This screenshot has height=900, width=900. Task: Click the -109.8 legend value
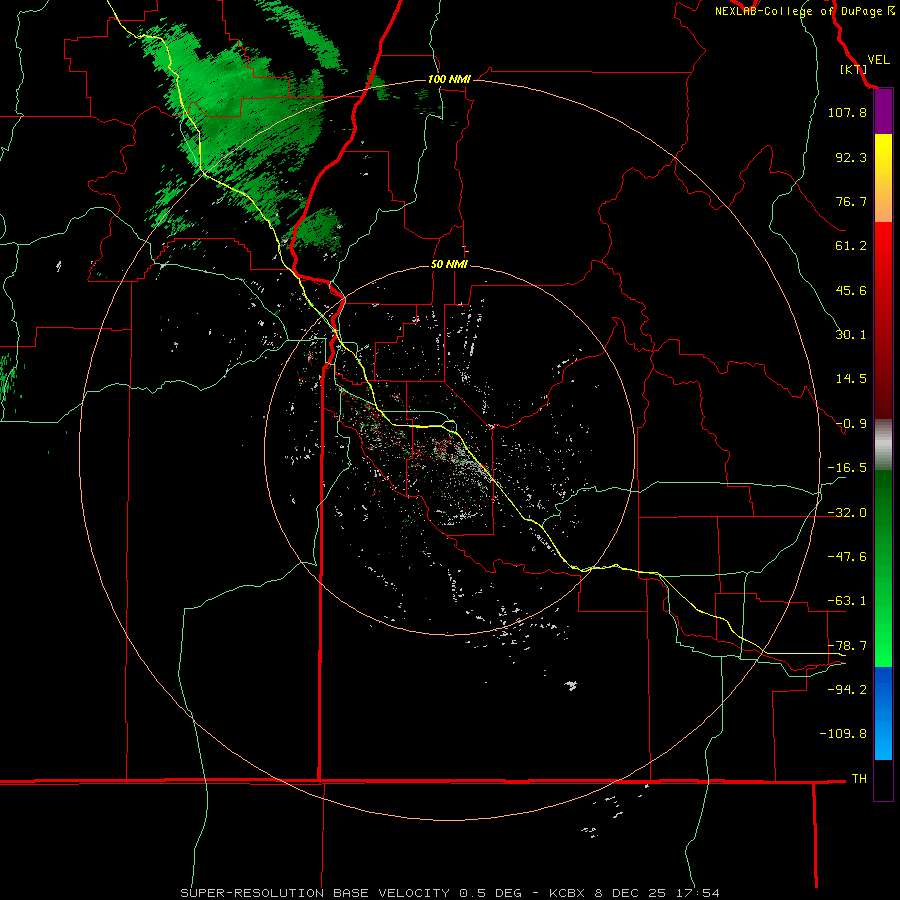pyautogui.click(x=843, y=734)
